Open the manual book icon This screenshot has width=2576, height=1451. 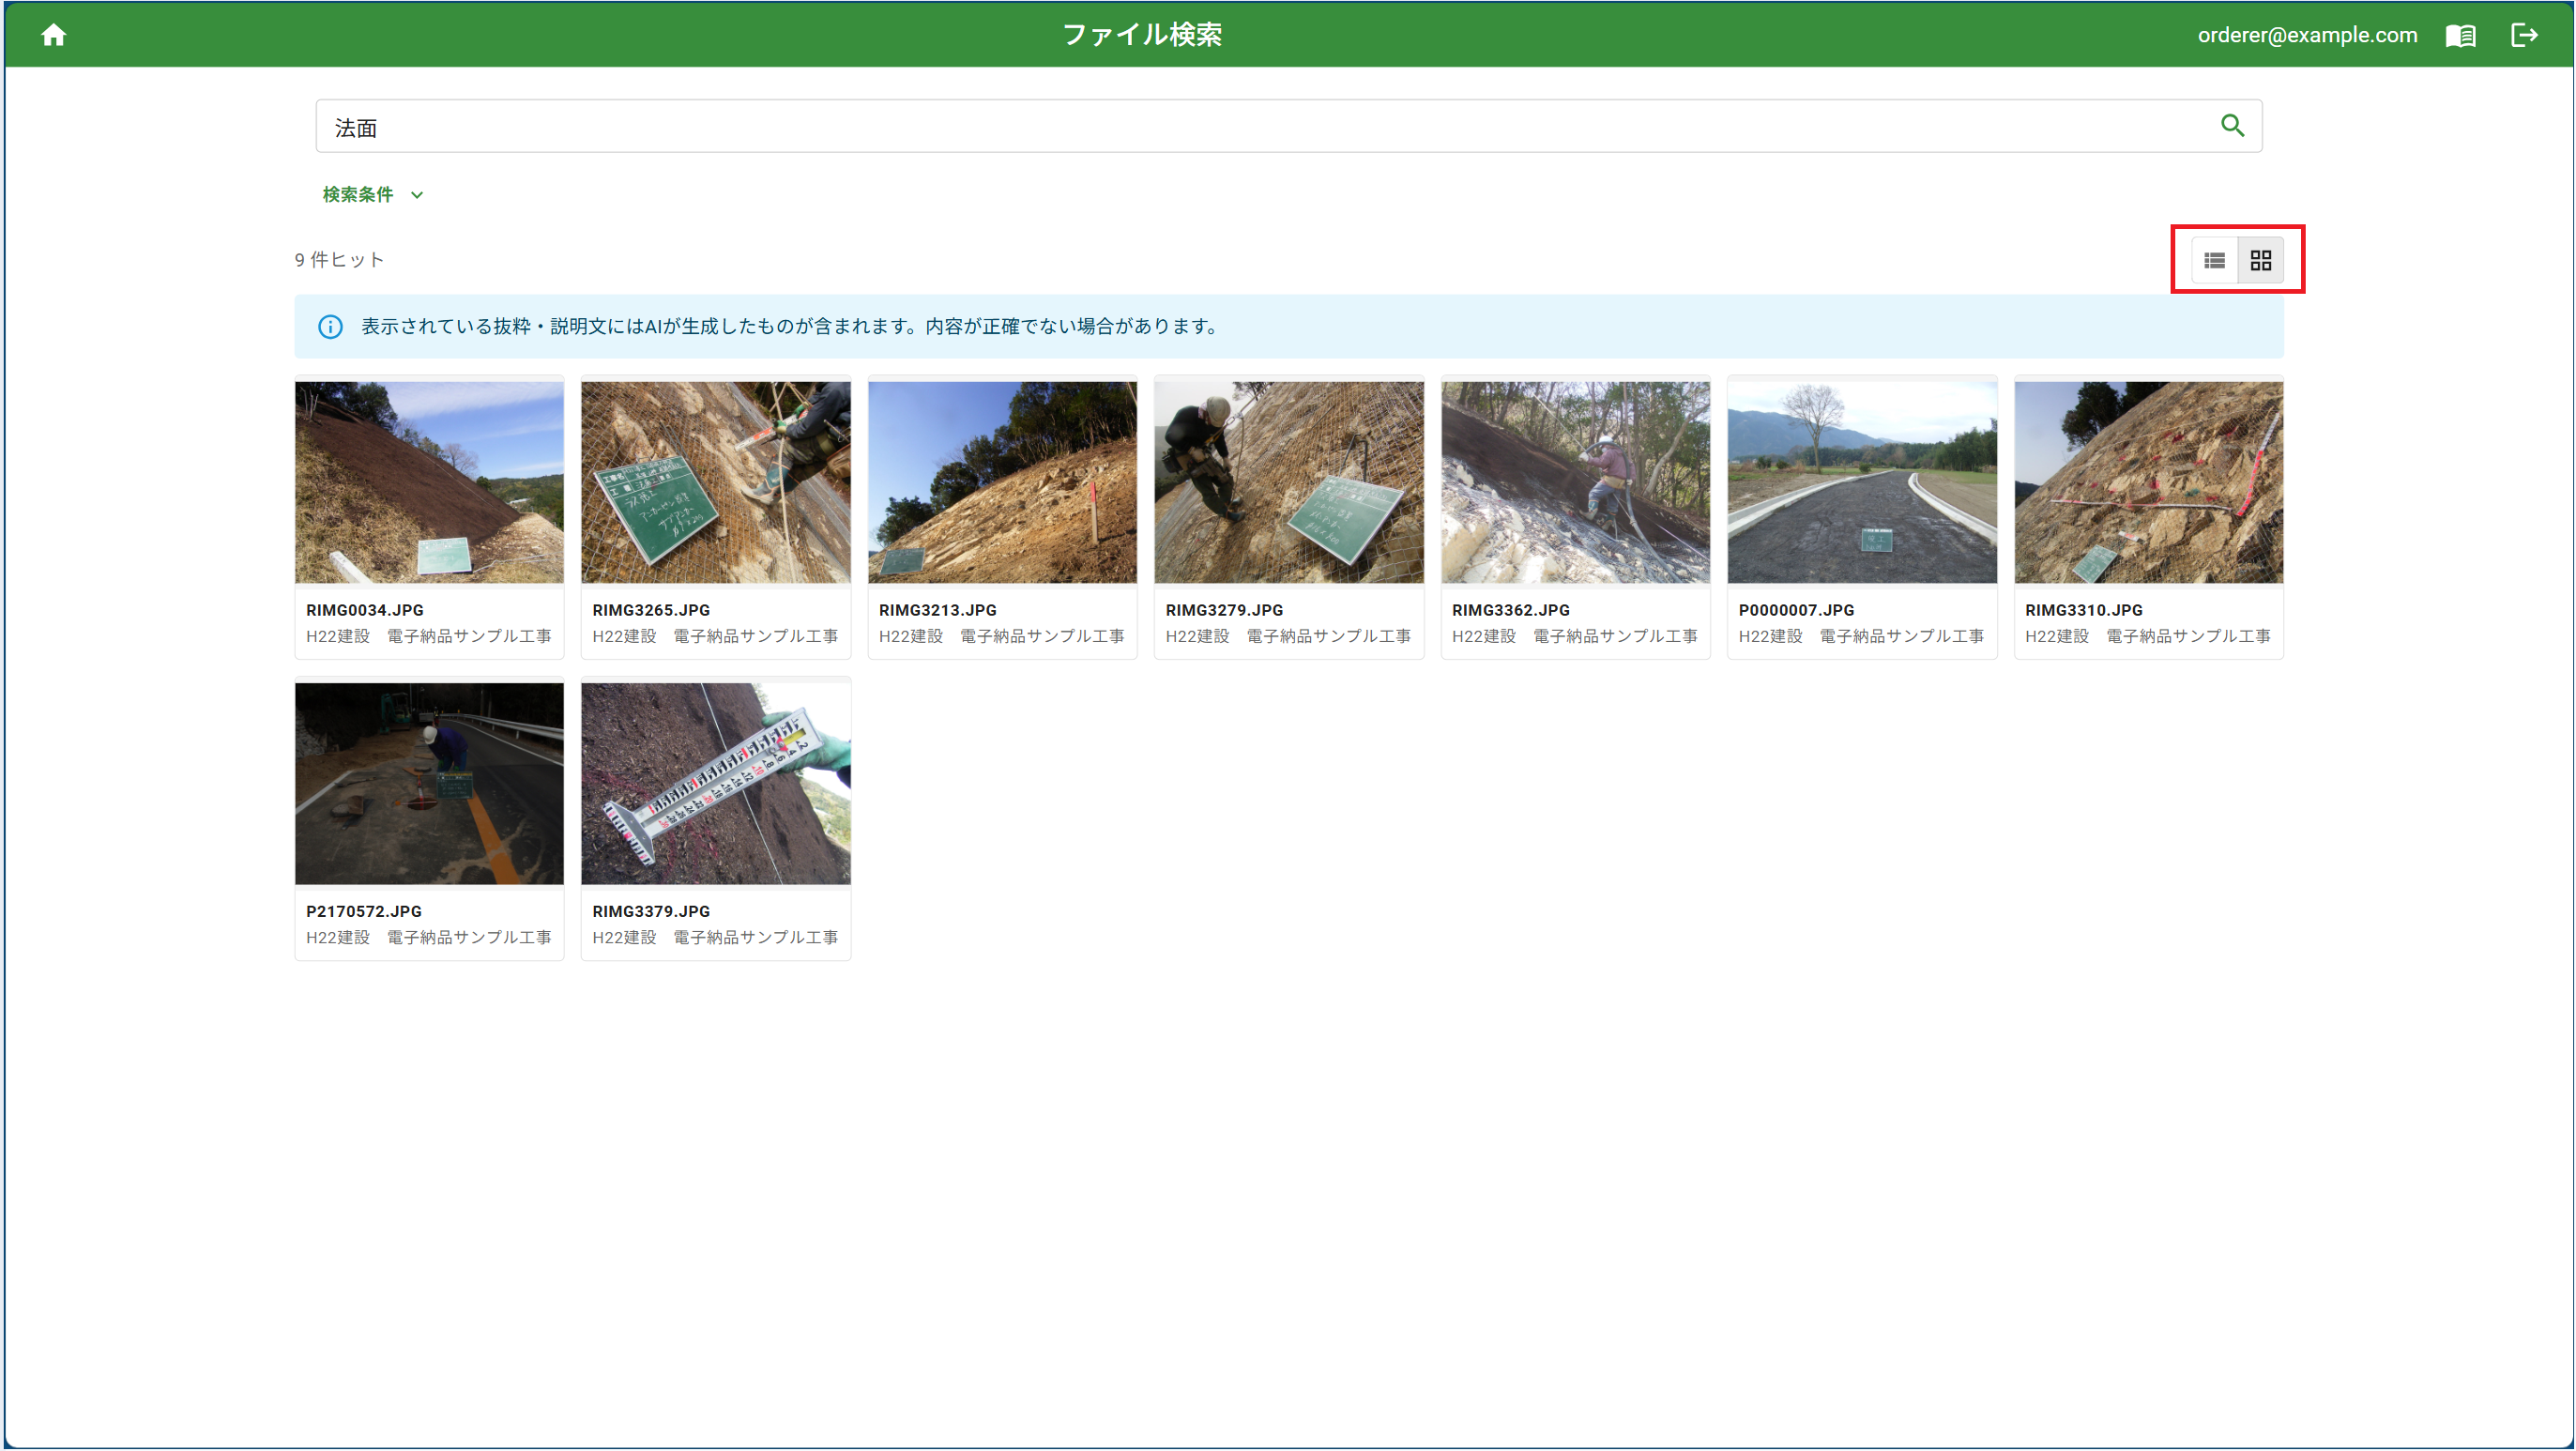(x=2460, y=35)
